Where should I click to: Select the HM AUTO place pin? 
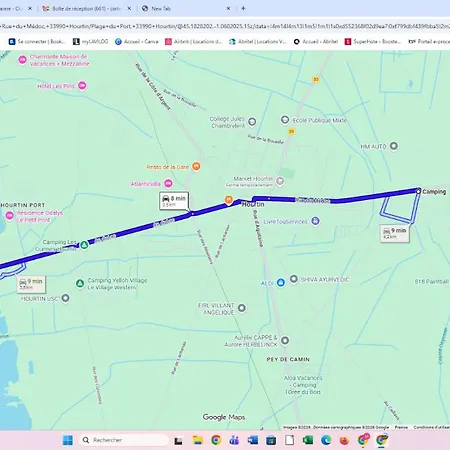(x=394, y=146)
